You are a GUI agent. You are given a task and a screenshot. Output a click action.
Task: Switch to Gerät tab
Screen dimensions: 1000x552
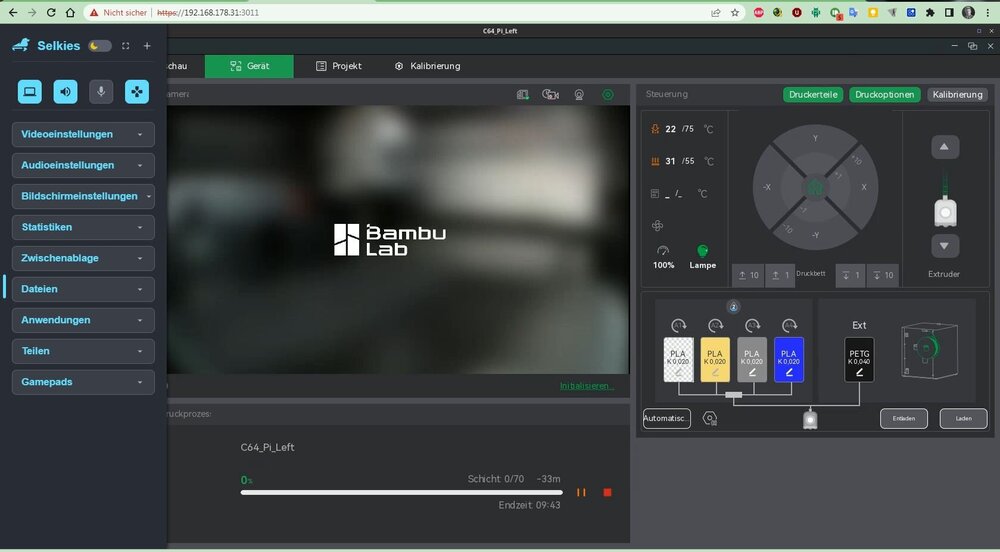249,66
